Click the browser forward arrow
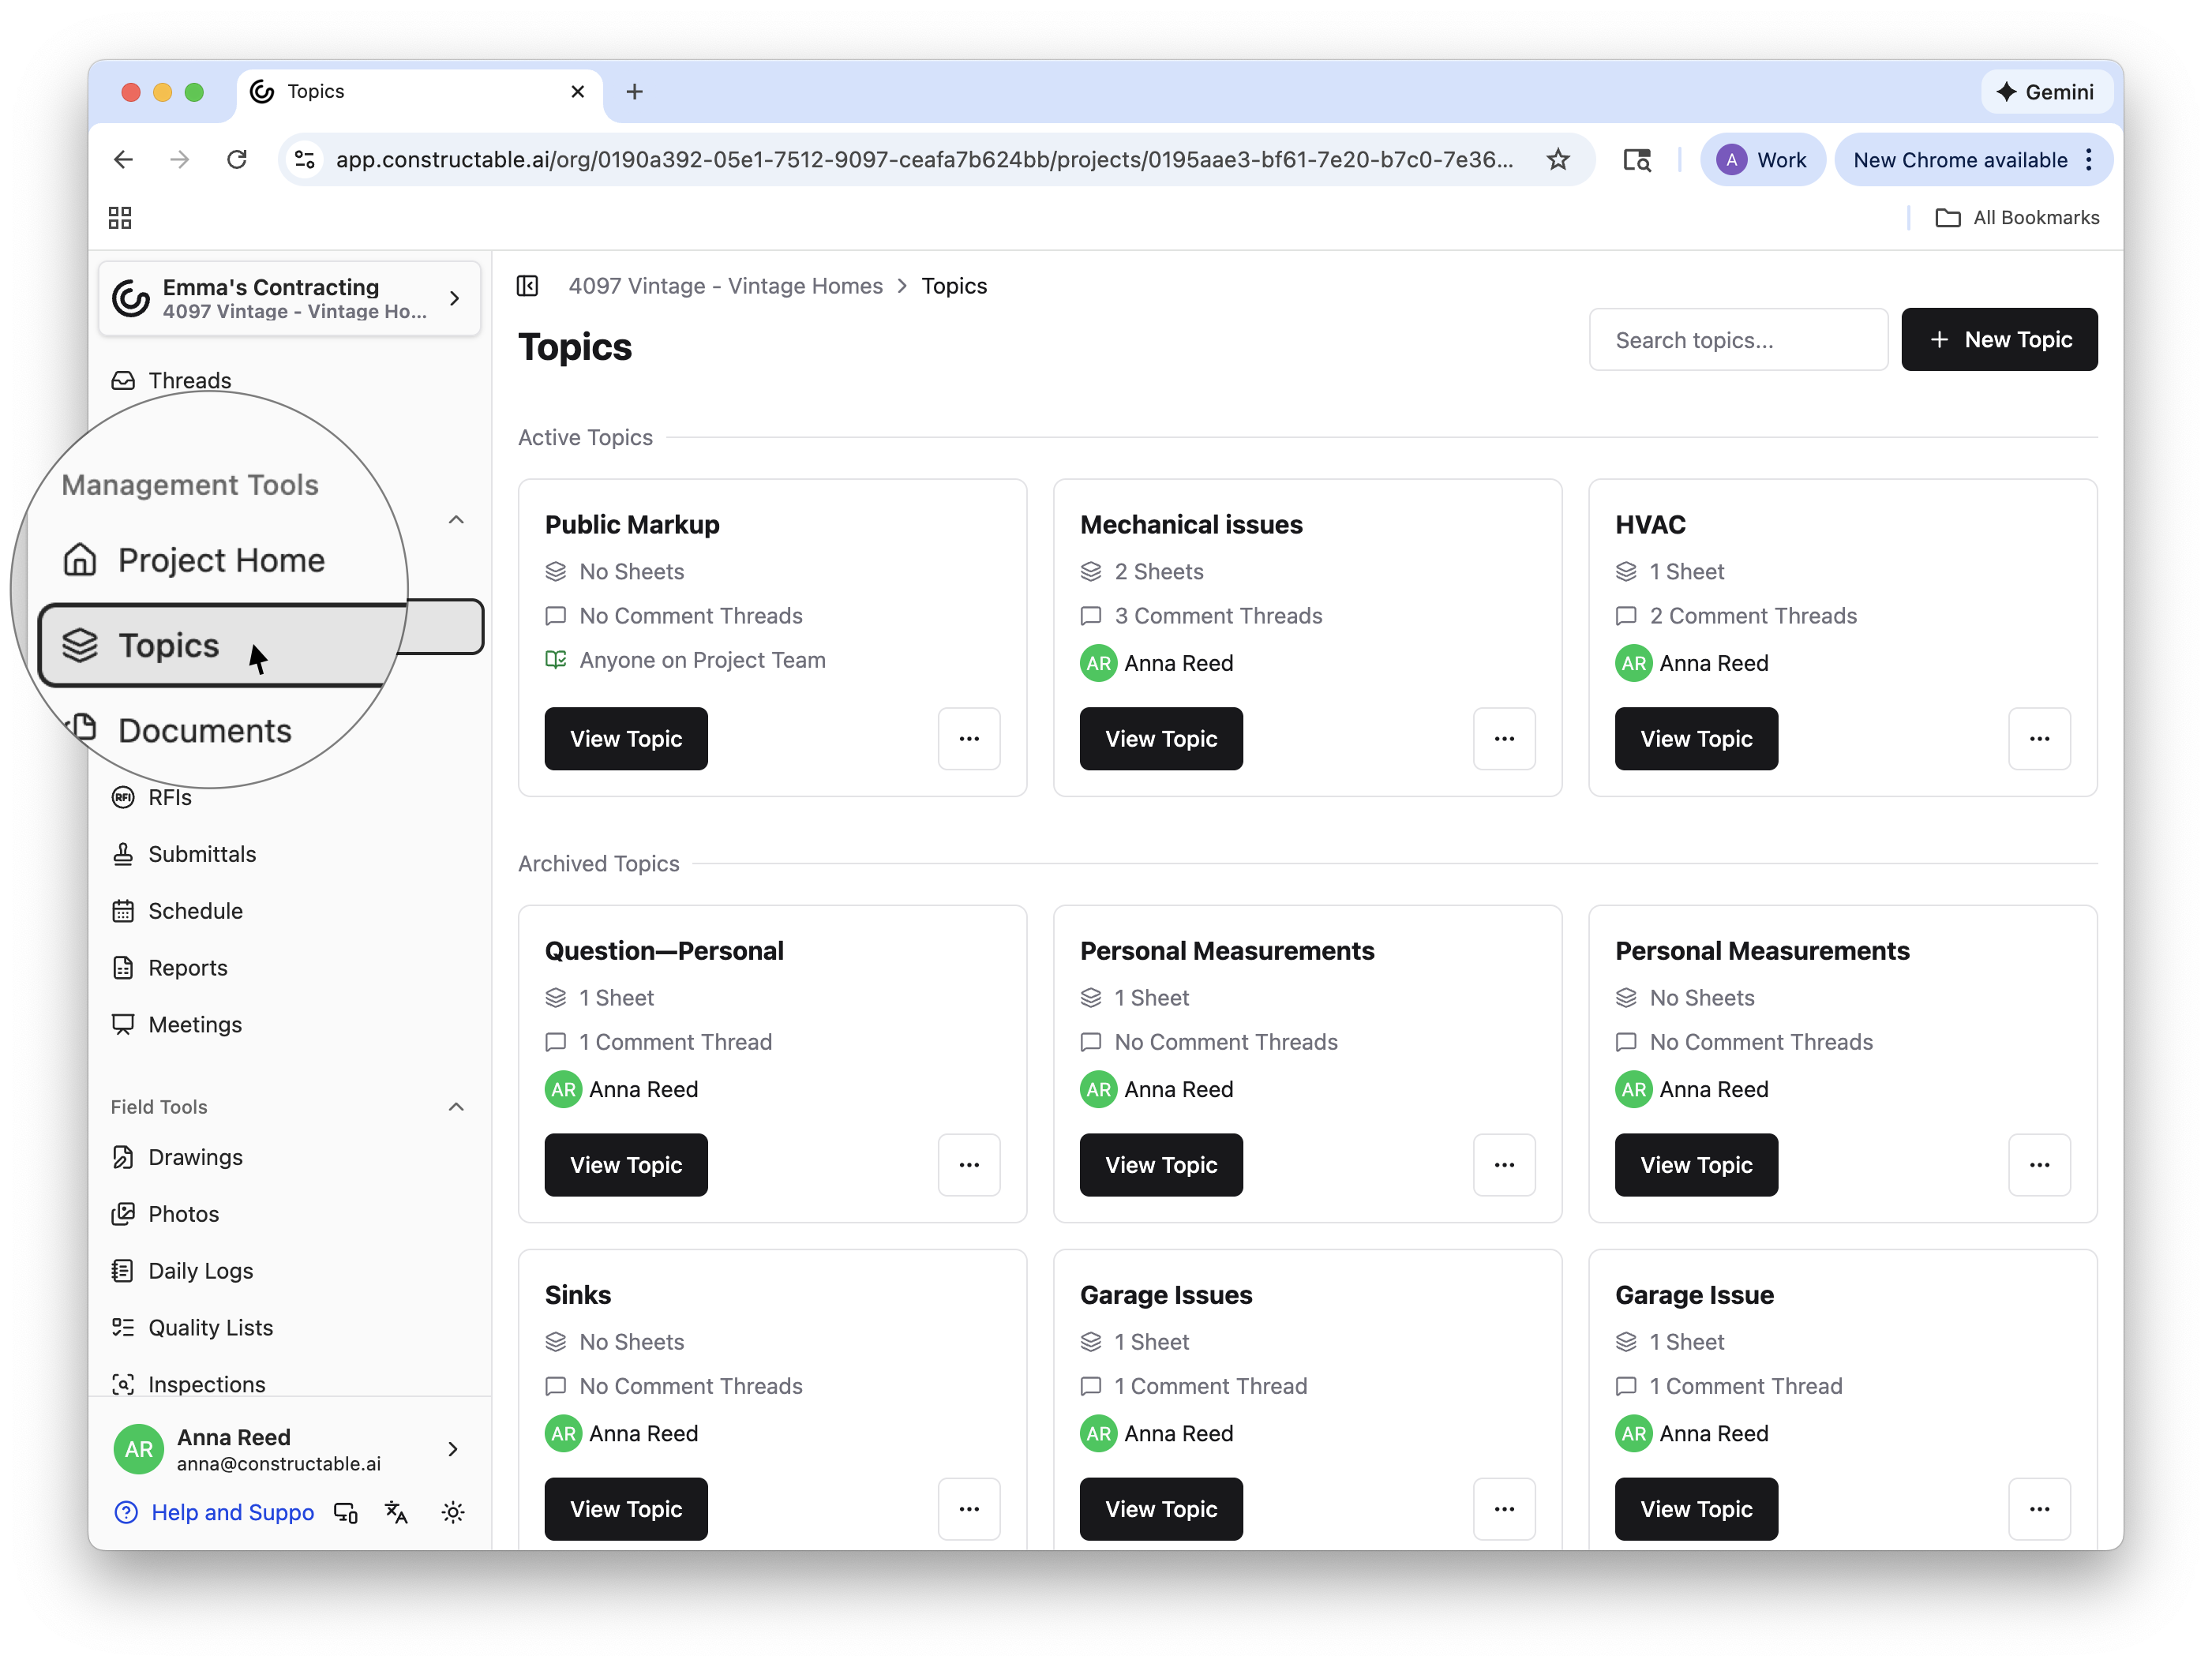2212x1667 pixels. pyautogui.click(x=180, y=159)
